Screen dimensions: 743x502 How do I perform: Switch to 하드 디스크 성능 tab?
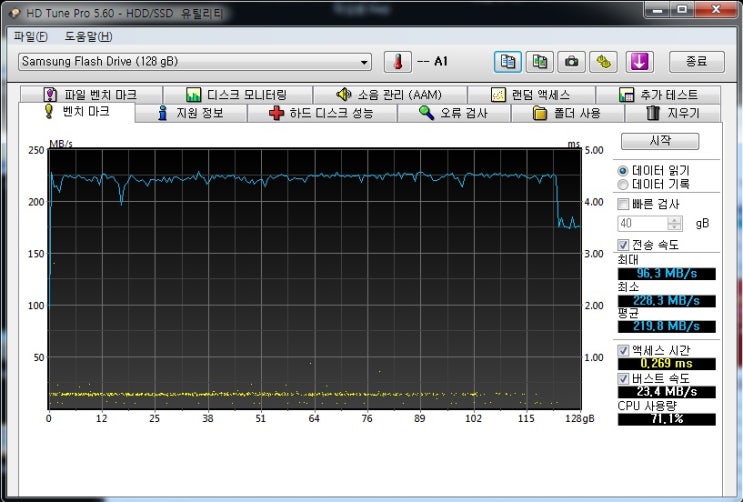[x=322, y=113]
